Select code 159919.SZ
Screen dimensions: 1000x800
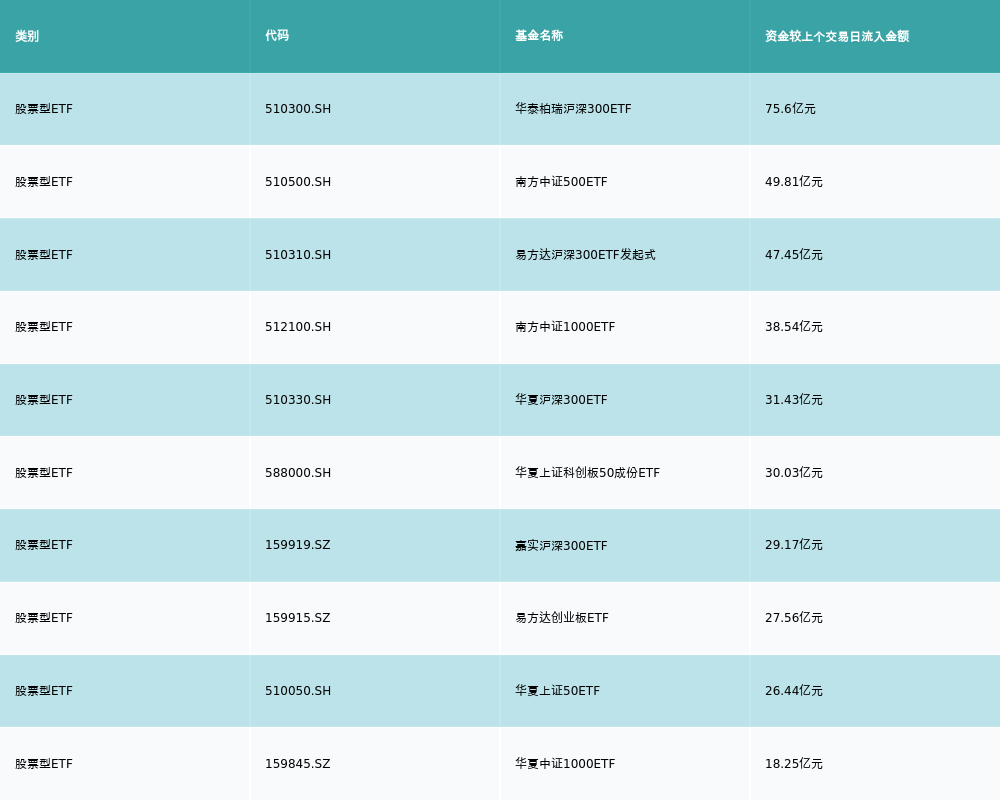click(298, 545)
